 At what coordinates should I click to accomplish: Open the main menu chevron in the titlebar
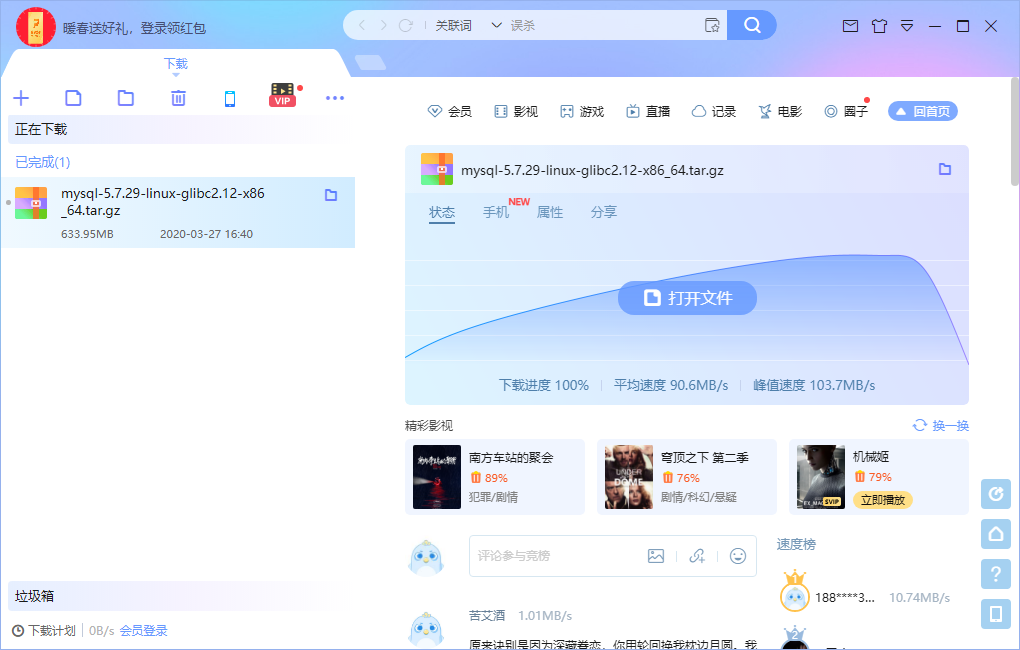[x=907, y=26]
